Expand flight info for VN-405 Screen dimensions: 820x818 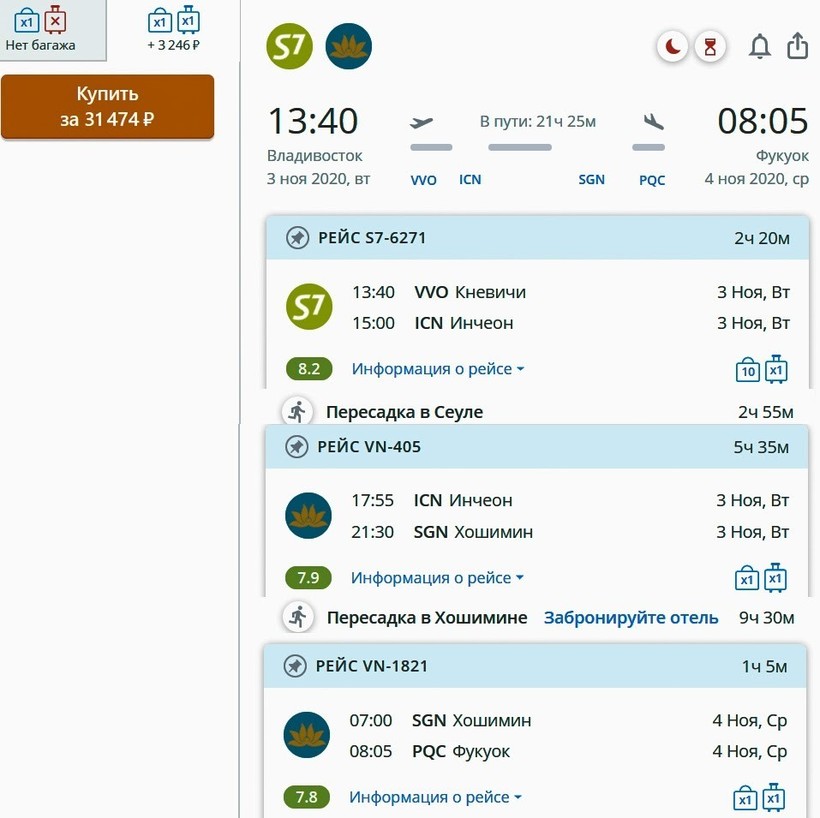pos(437,578)
